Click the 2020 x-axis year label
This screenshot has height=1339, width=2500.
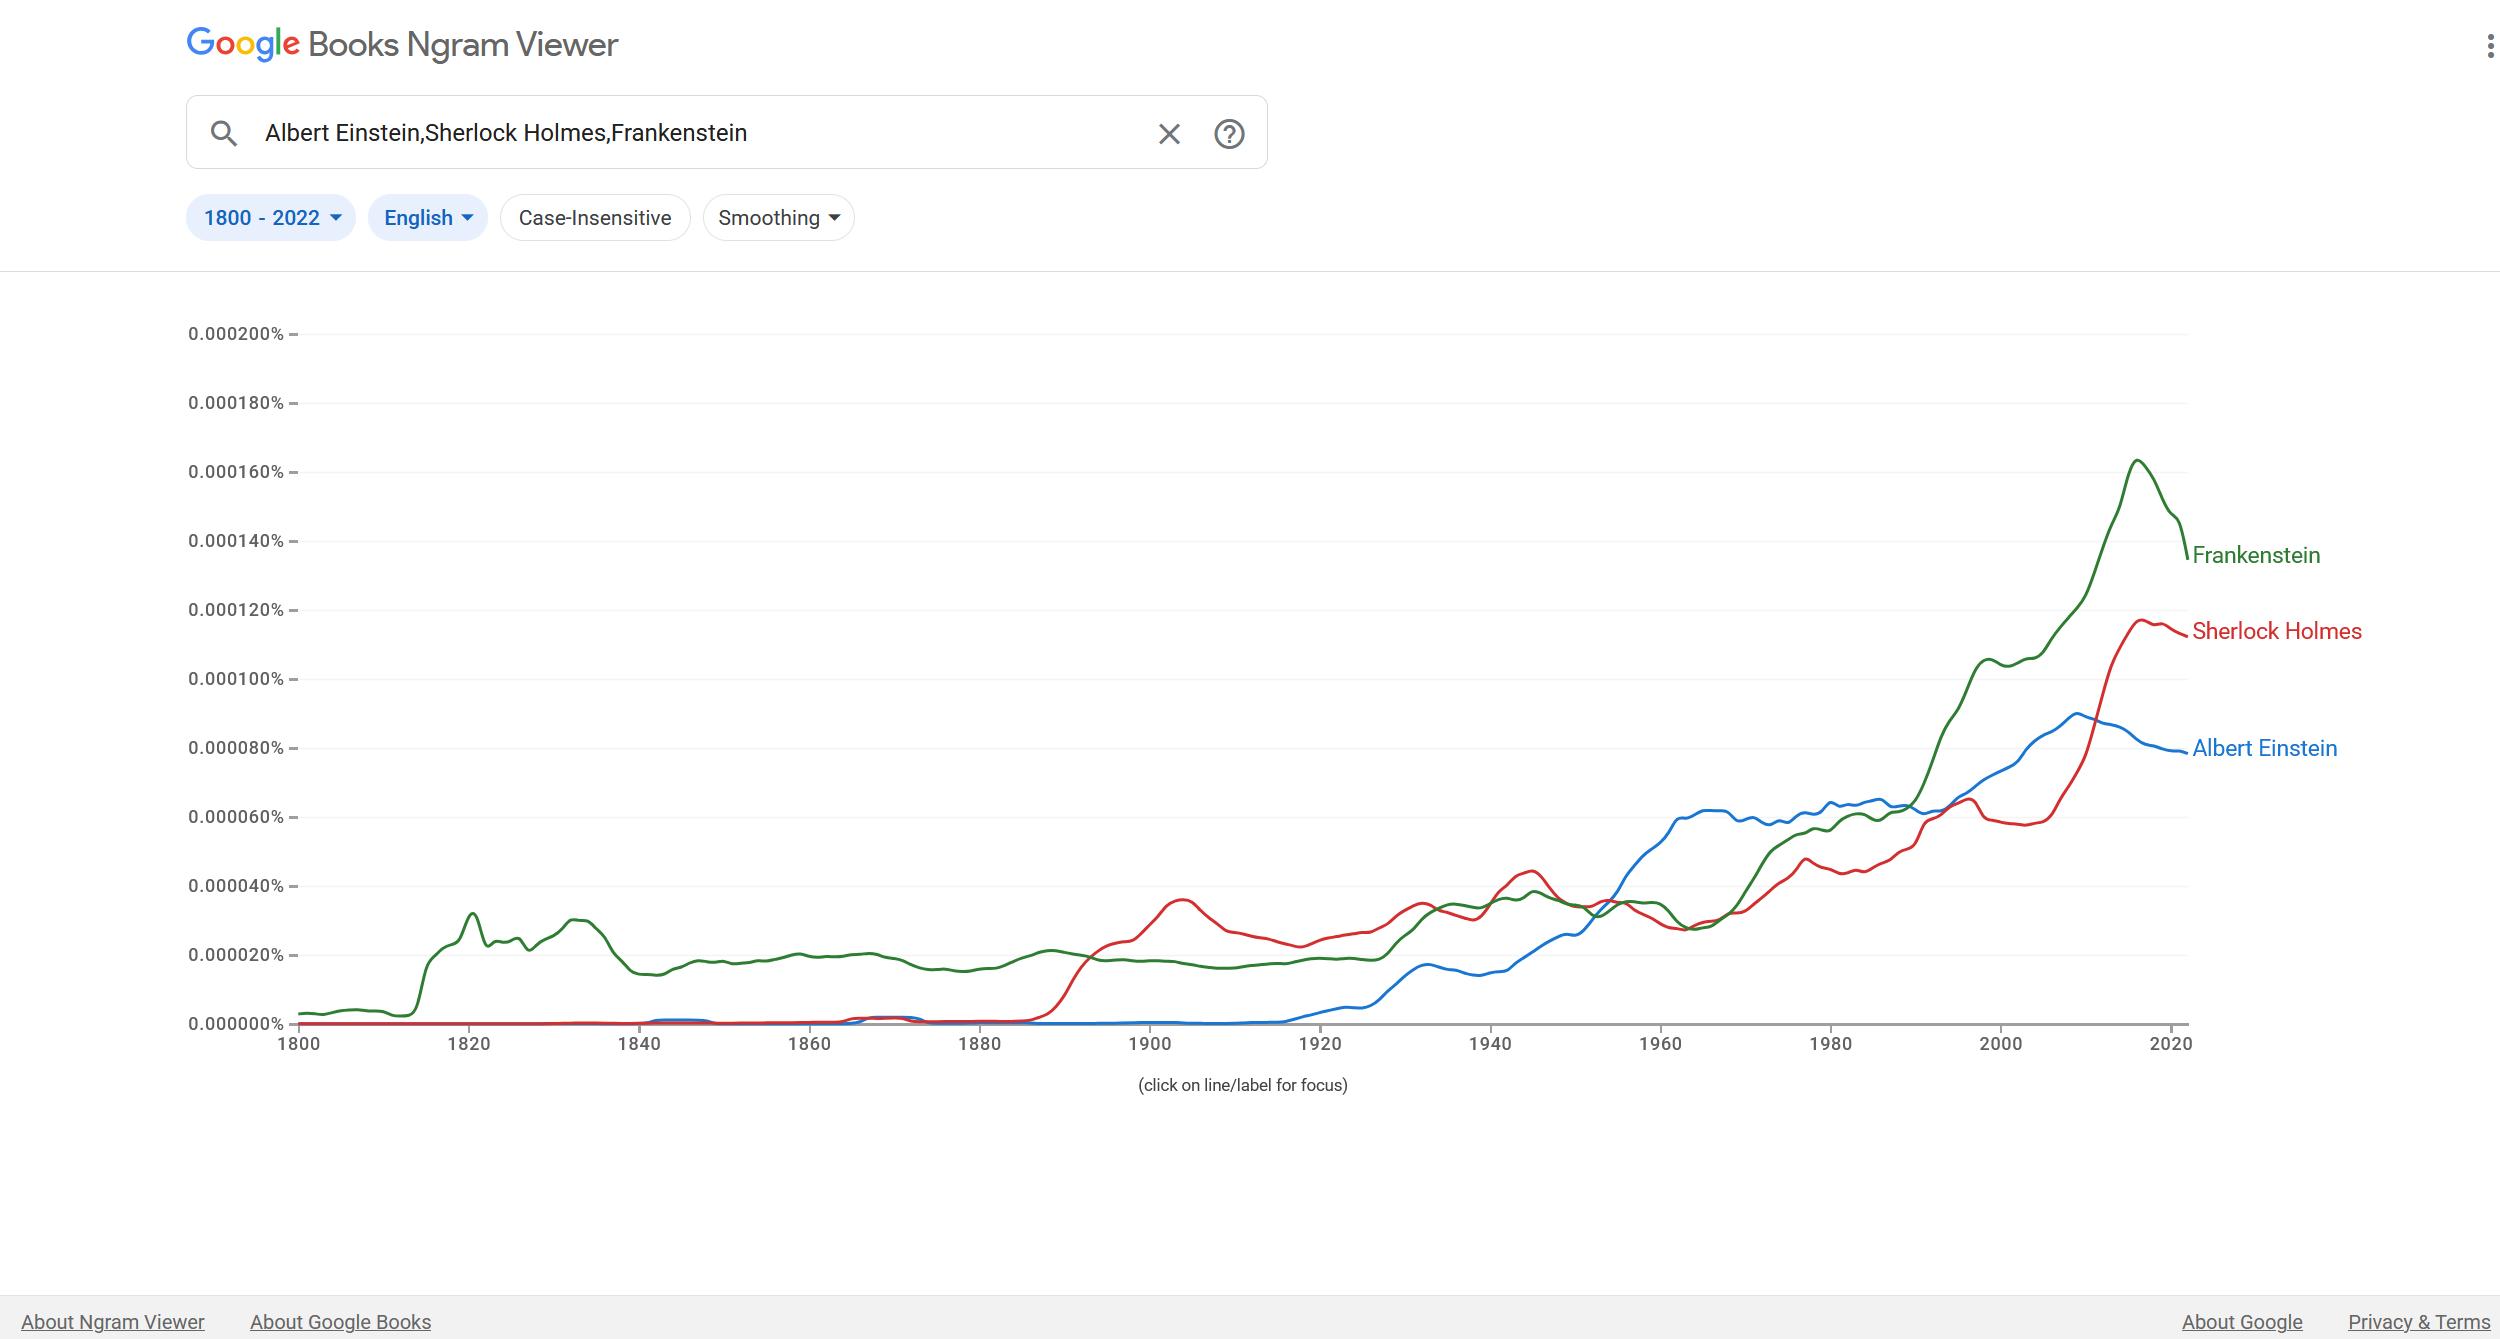click(2171, 1044)
